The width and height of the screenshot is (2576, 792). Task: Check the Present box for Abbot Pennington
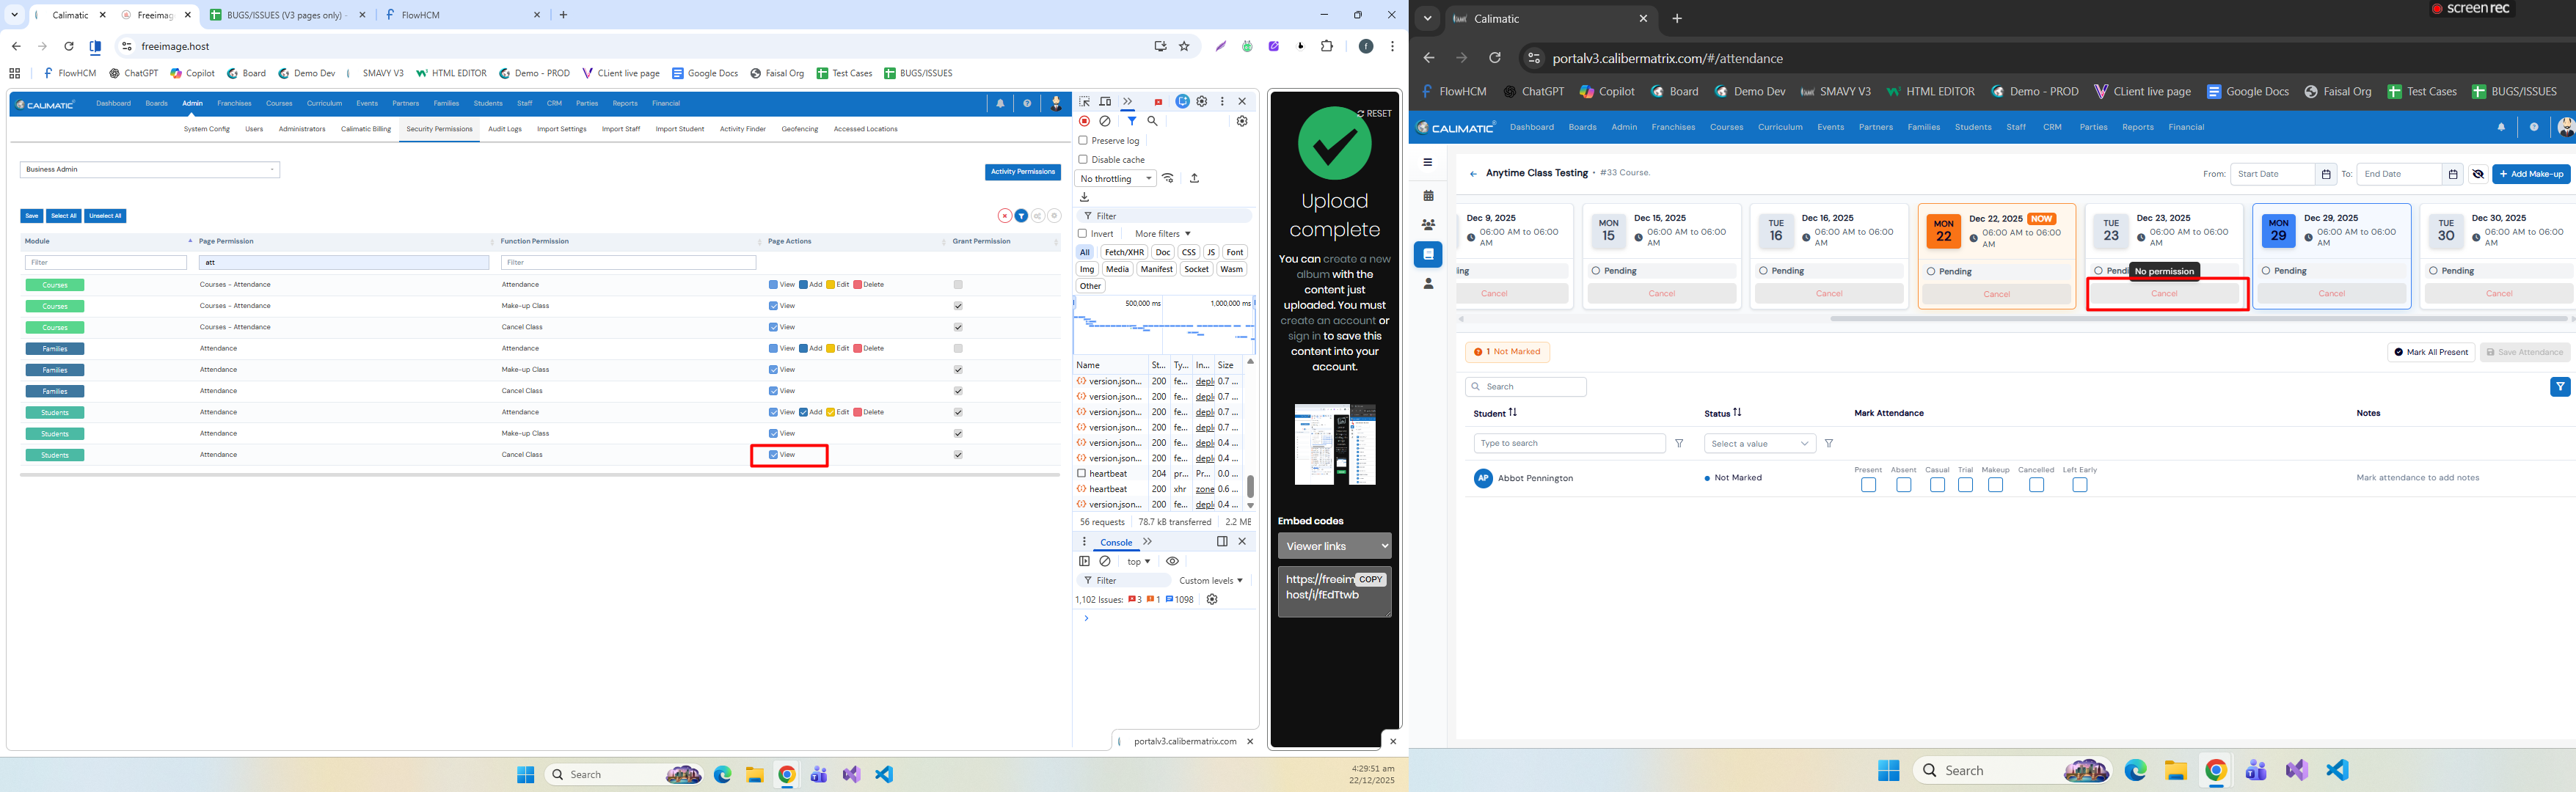(x=1868, y=485)
